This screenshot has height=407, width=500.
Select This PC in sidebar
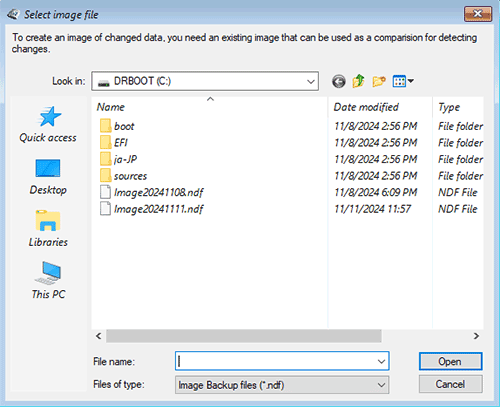click(48, 281)
